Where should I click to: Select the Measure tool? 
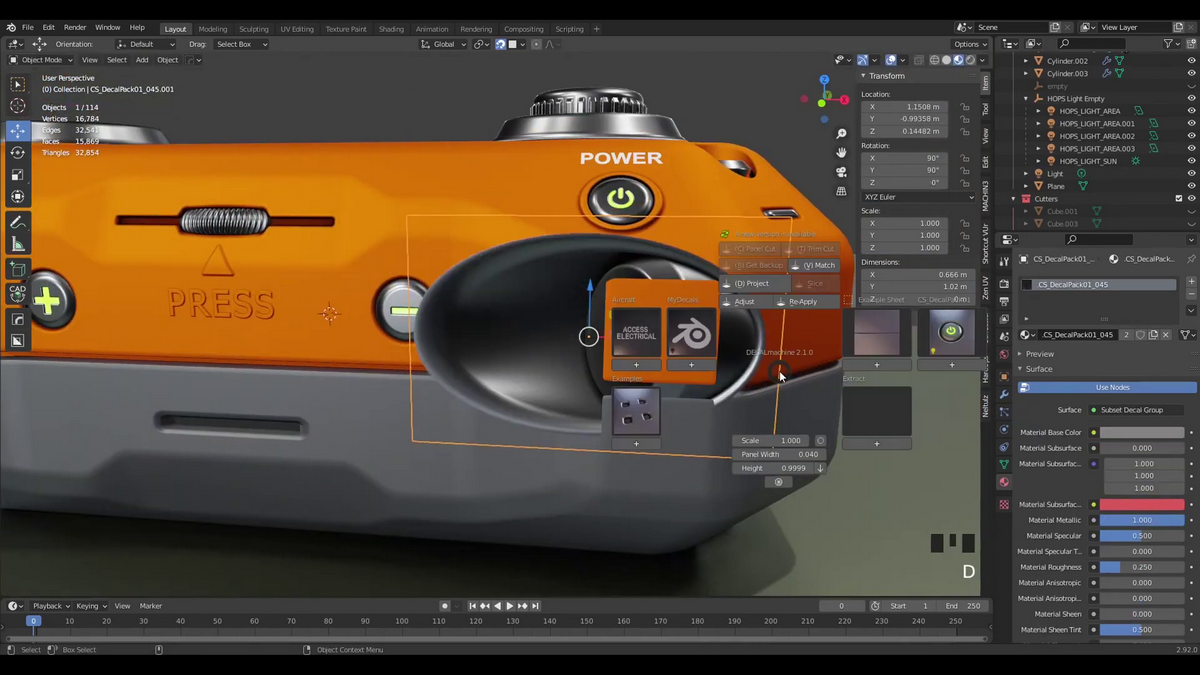pyautogui.click(x=18, y=245)
